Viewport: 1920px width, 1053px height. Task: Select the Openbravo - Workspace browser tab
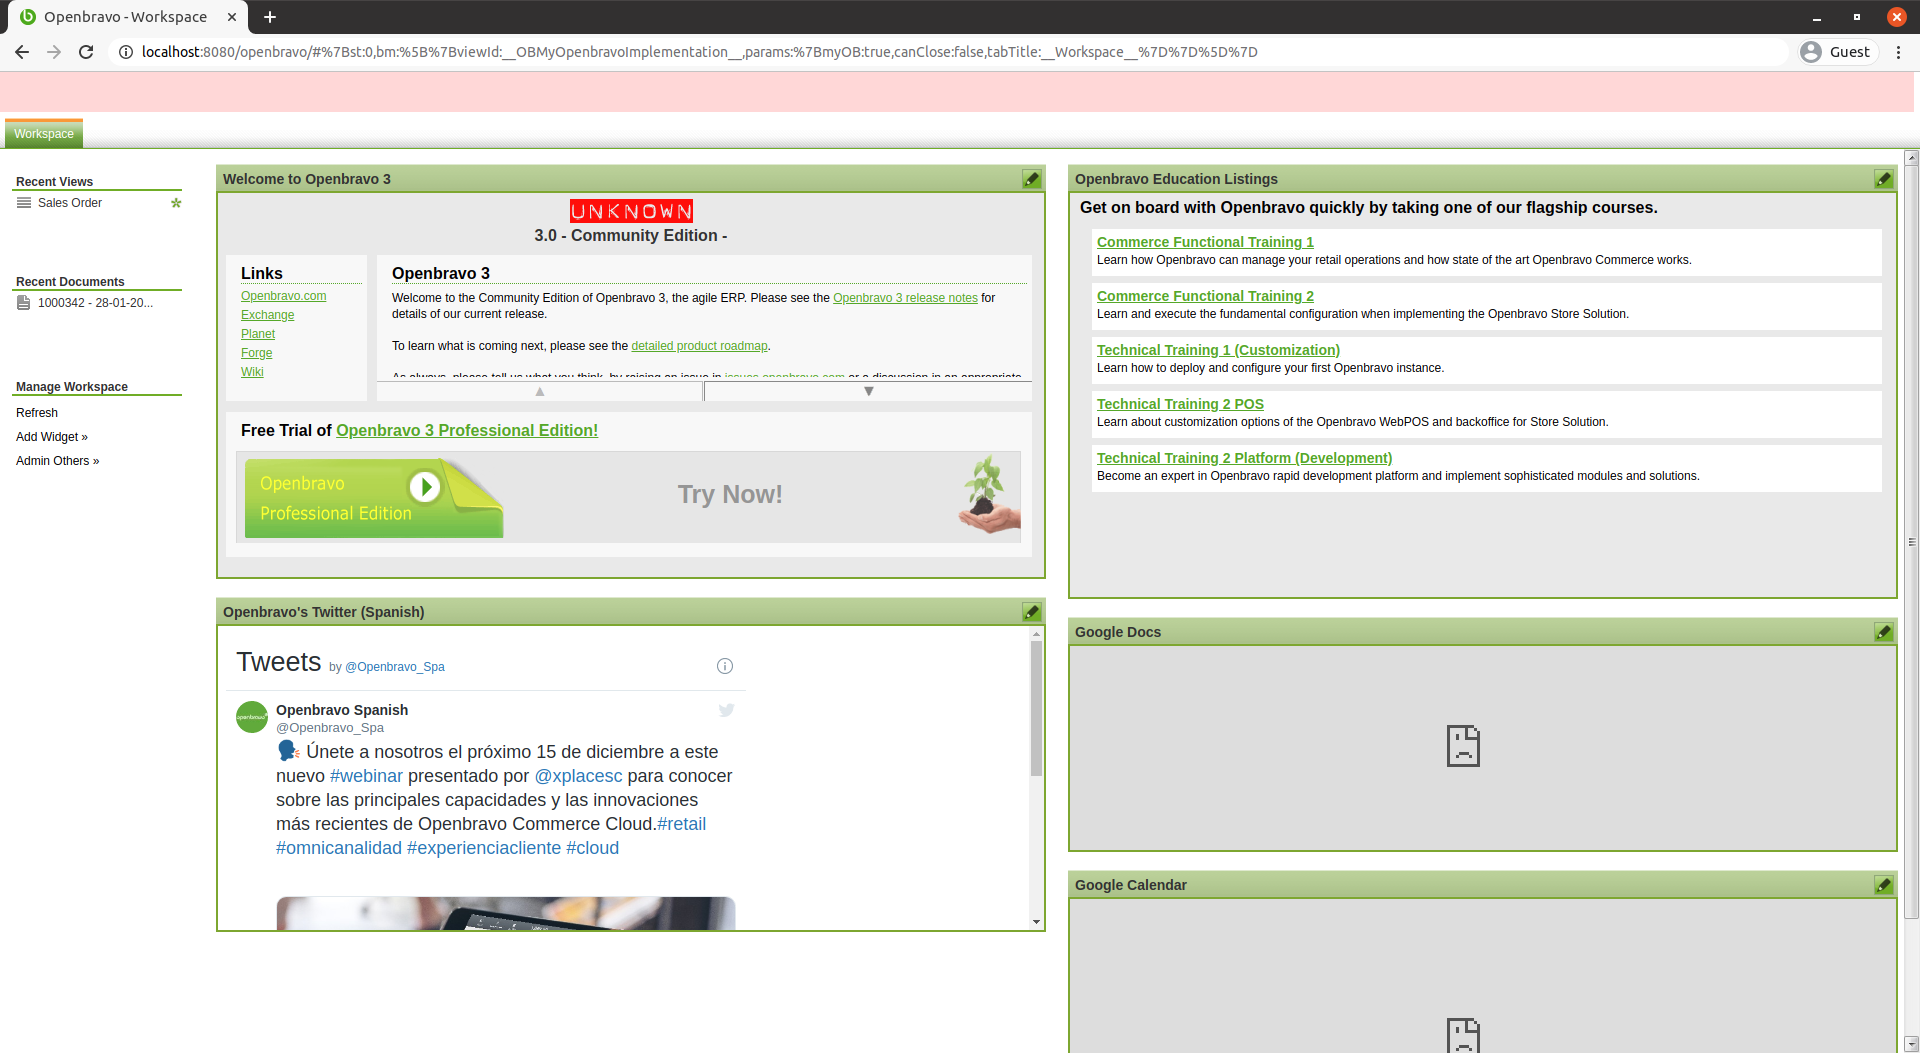[x=126, y=17]
